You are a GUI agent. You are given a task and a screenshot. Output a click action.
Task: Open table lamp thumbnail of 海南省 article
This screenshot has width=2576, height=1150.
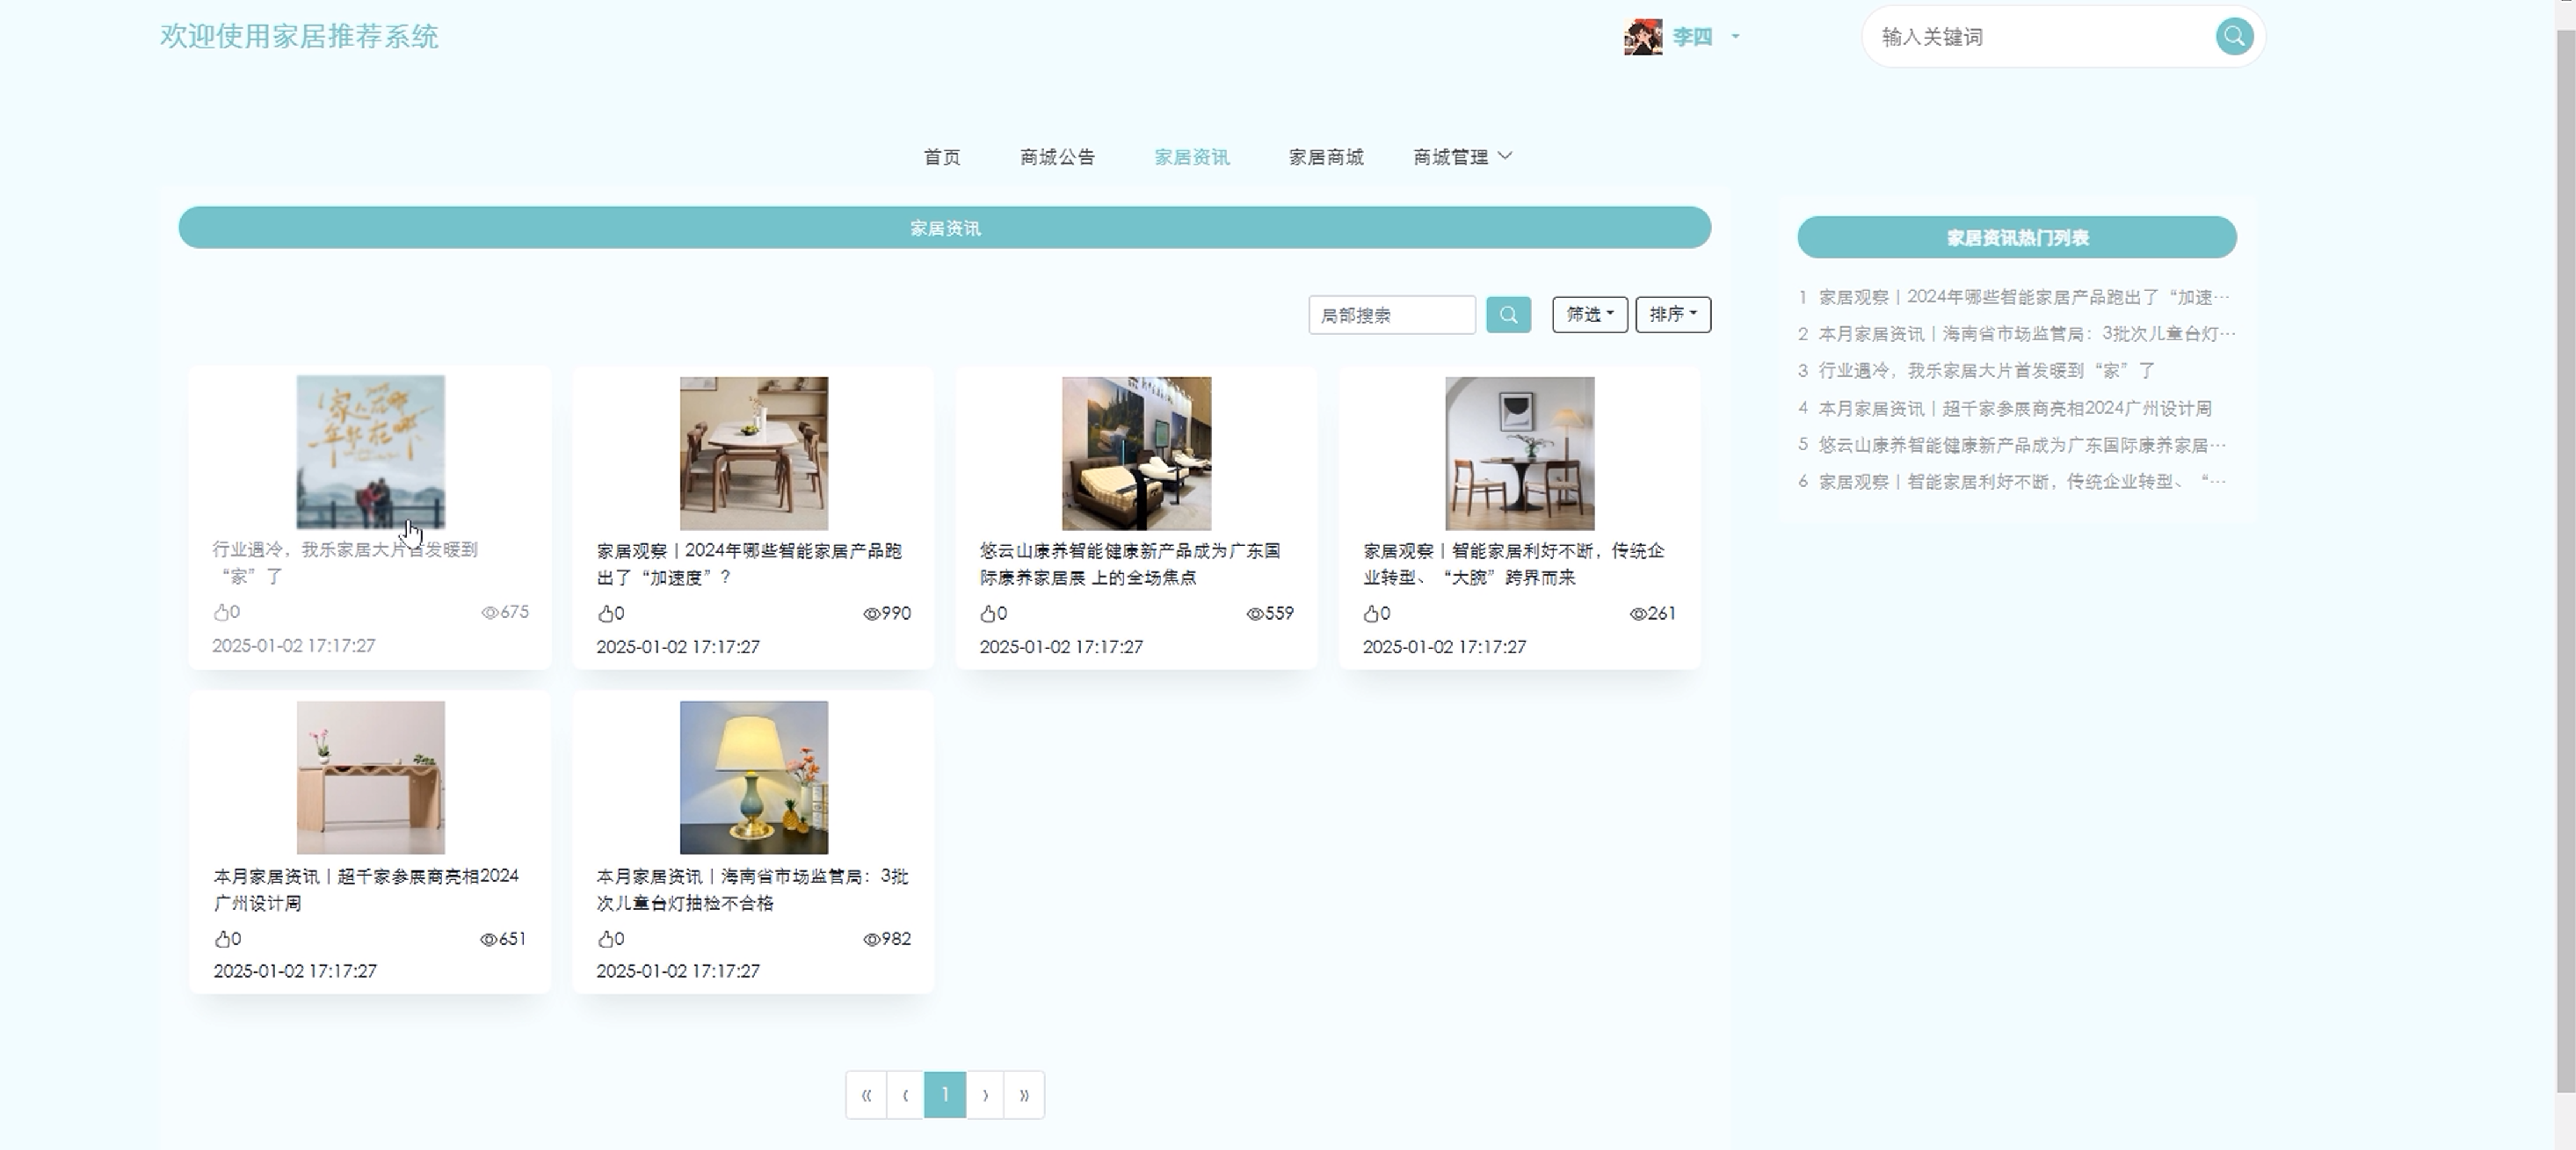coord(754,777)
